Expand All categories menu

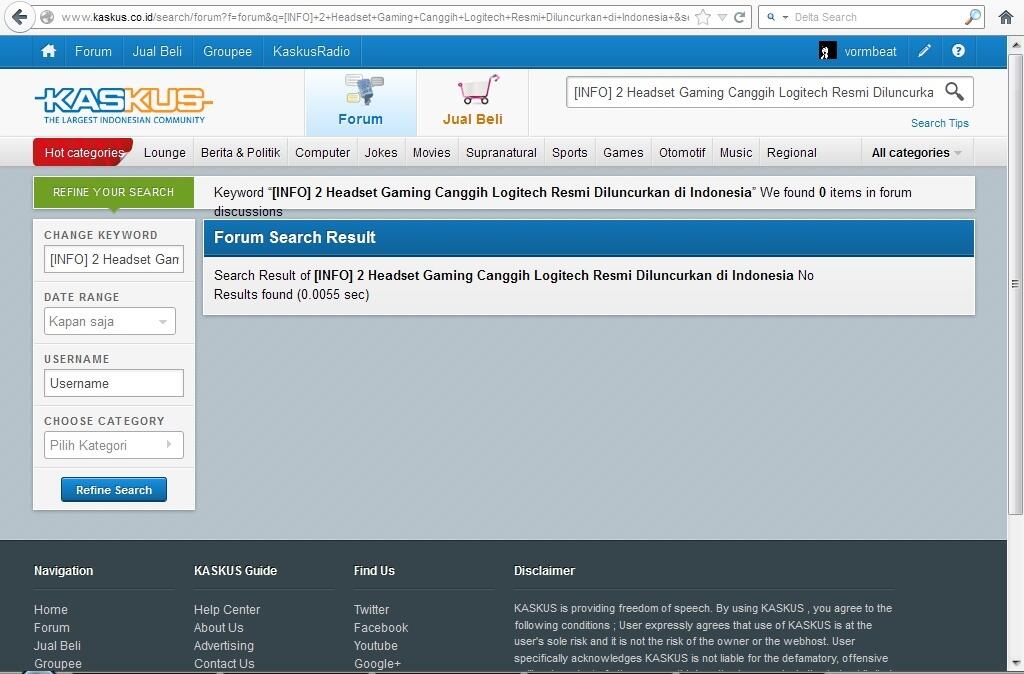(917, 153)
